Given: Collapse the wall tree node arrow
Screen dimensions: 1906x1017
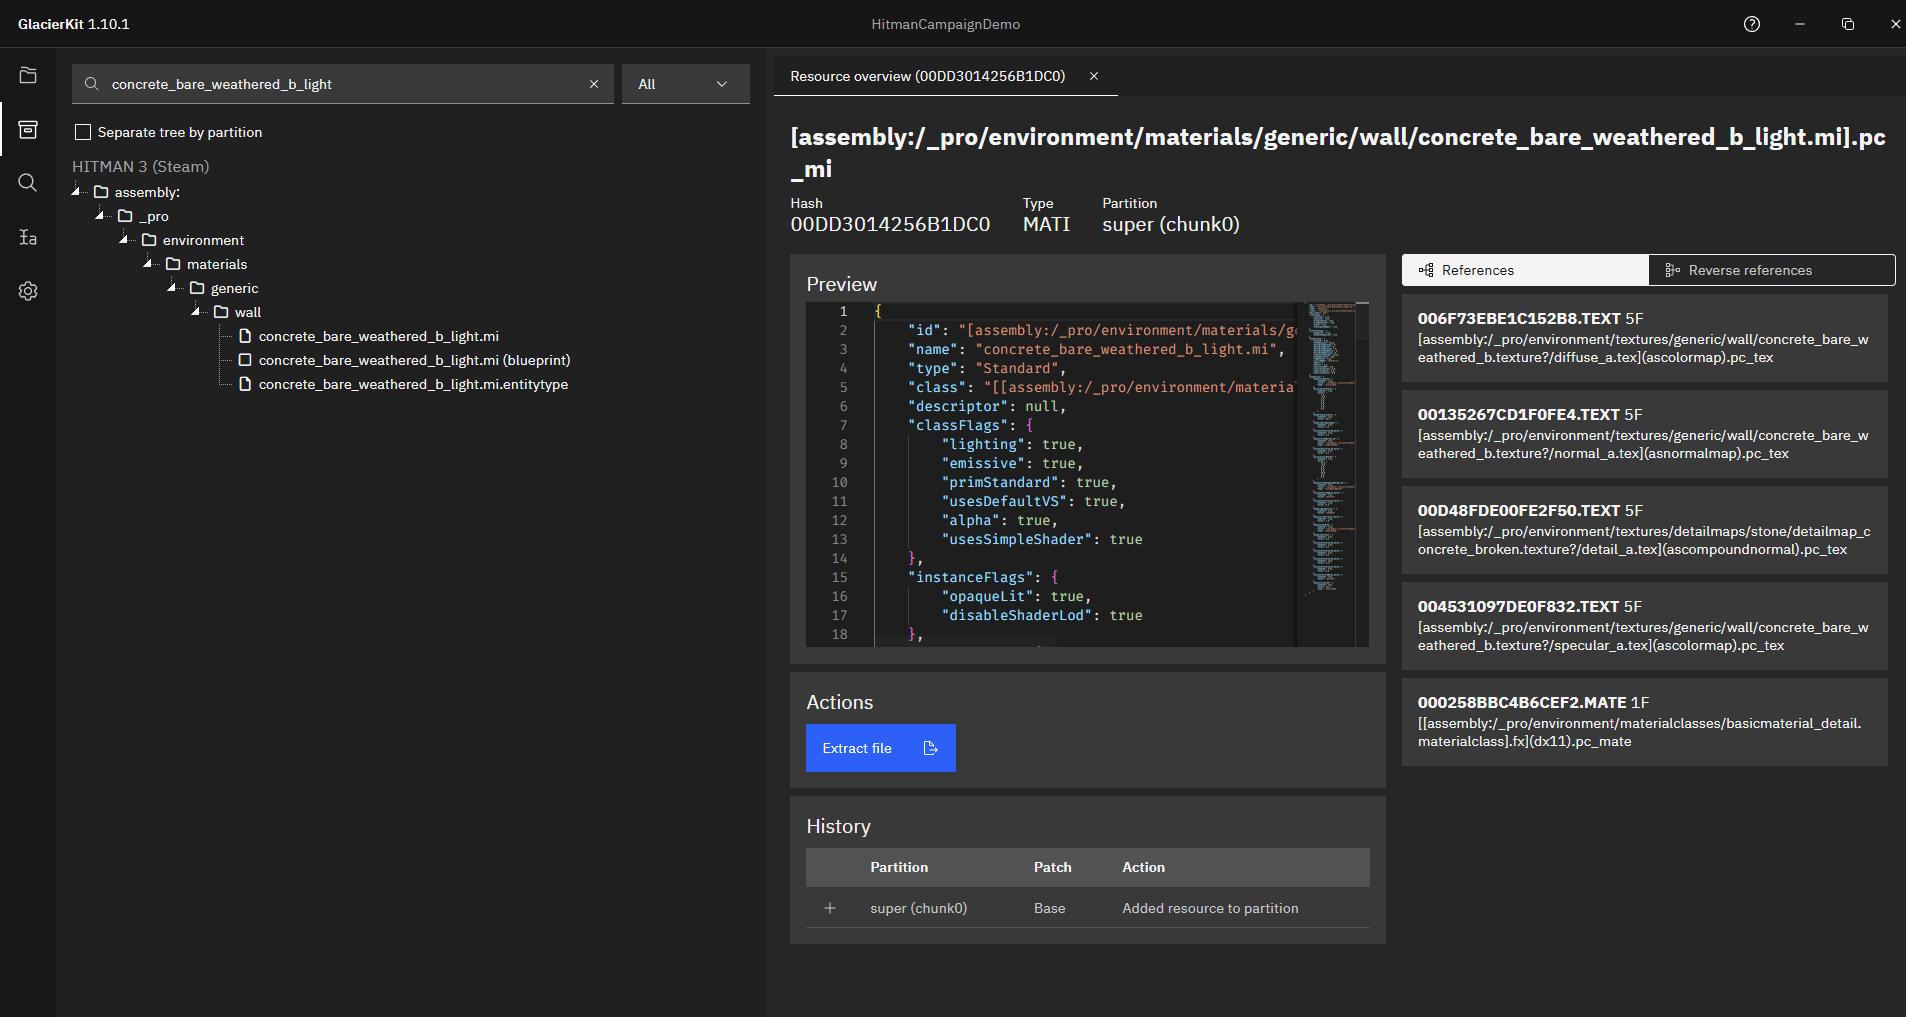Looking at the screenshot, I should click(197, 312).
